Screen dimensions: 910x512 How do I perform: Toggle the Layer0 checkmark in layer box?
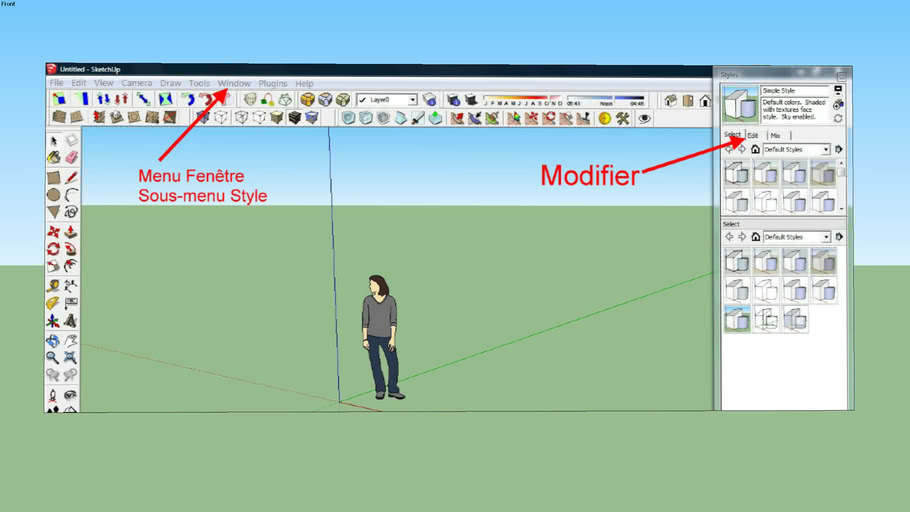point(363,100)
